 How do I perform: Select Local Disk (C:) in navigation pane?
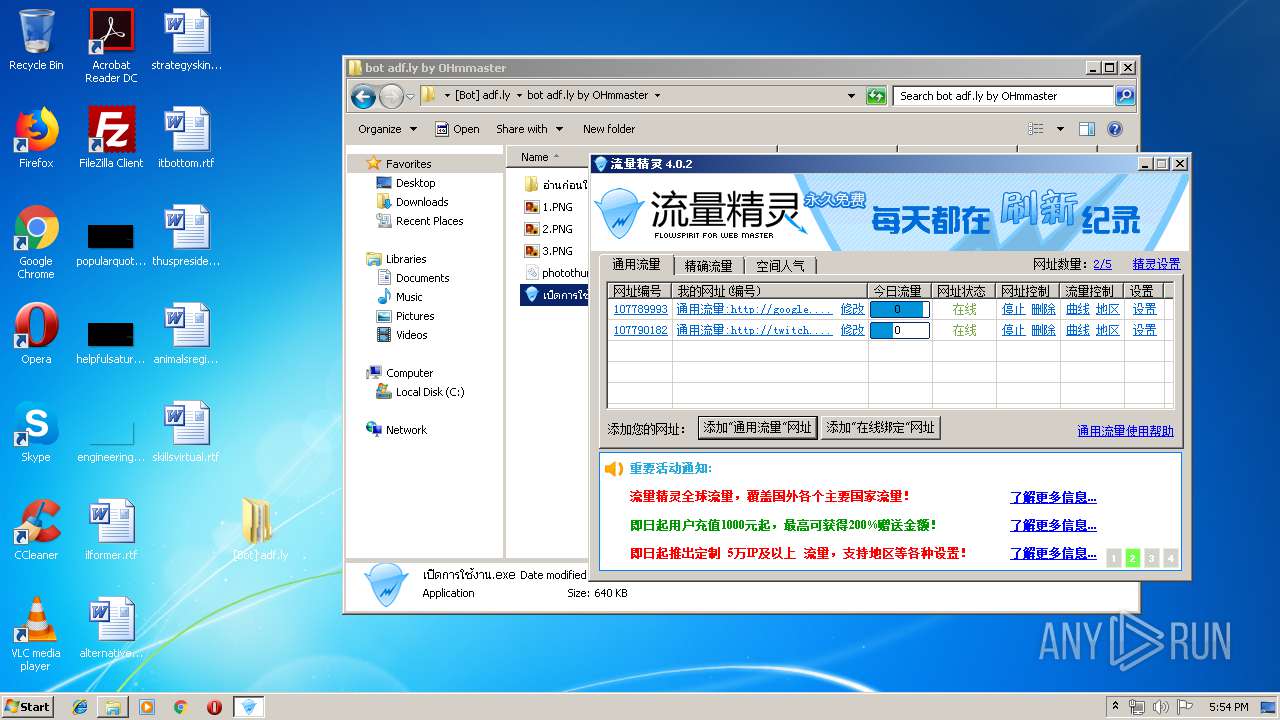click(420, 392)
